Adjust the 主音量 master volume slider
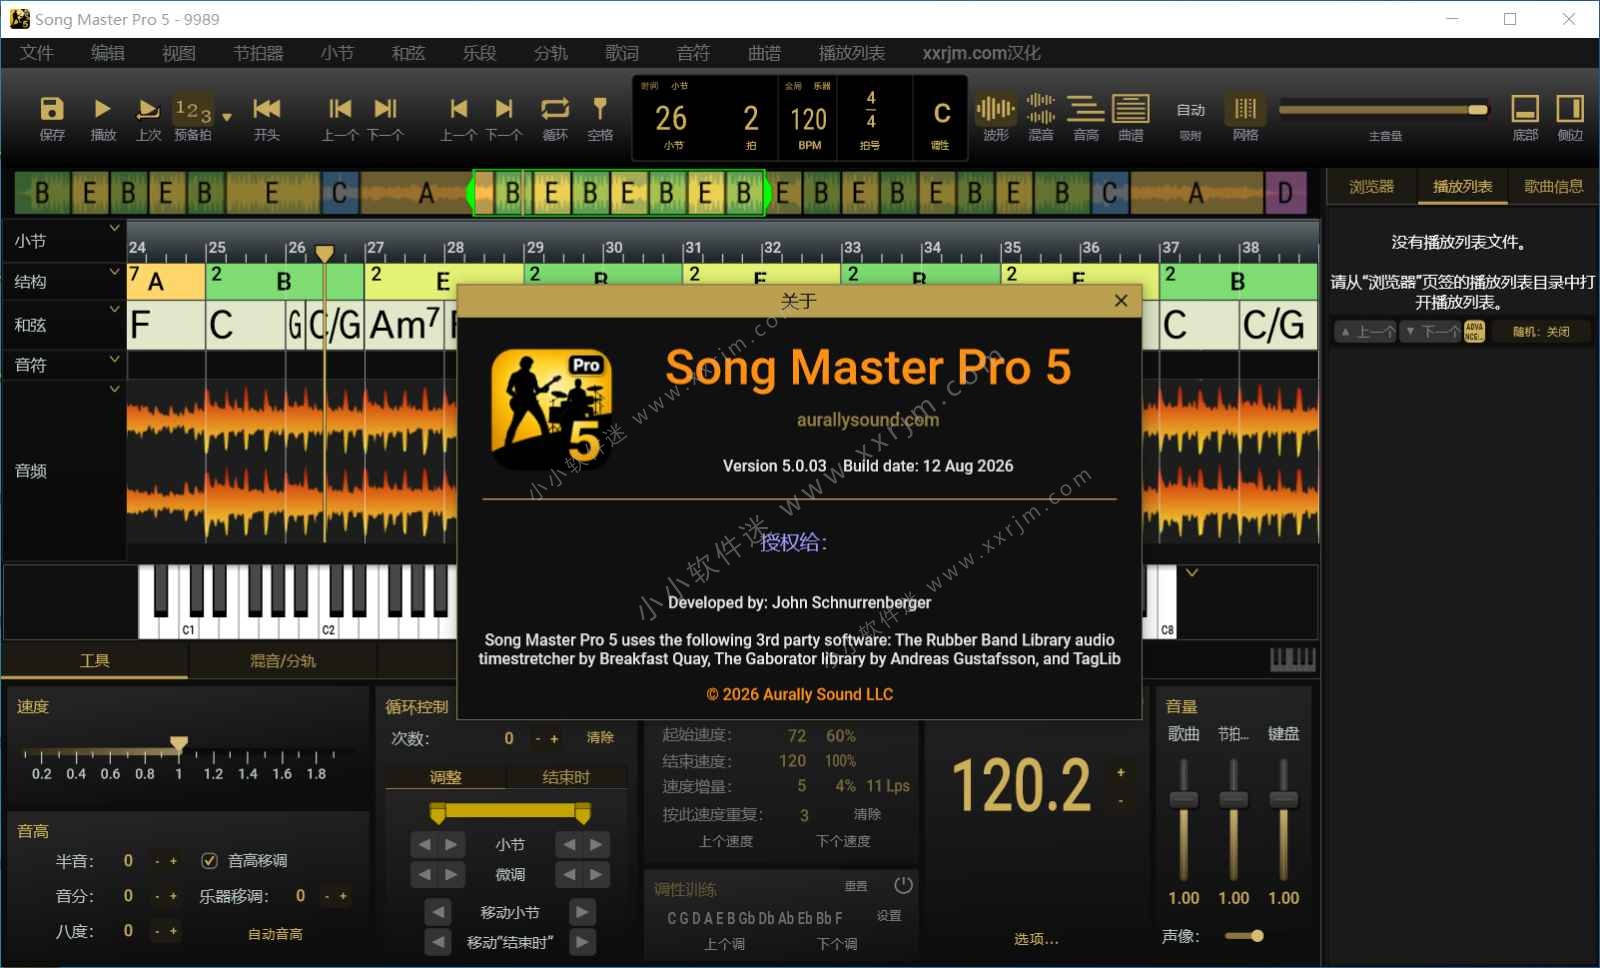This screenshot has height=968, width=1600. [1384, 109]
